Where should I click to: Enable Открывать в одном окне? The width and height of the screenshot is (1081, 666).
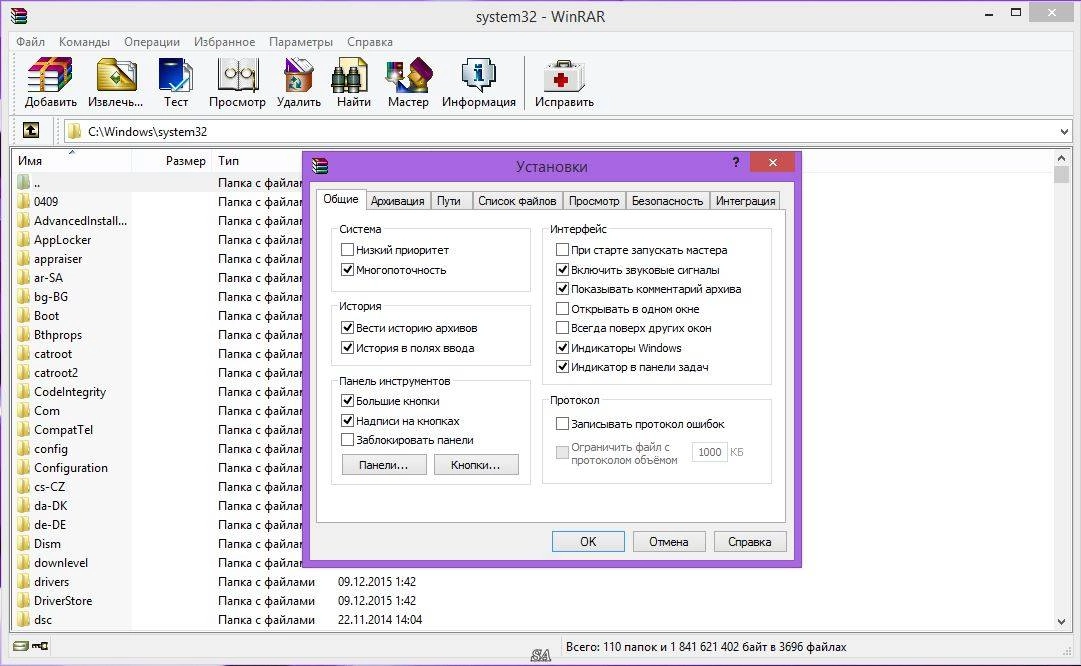coord(563,309)
